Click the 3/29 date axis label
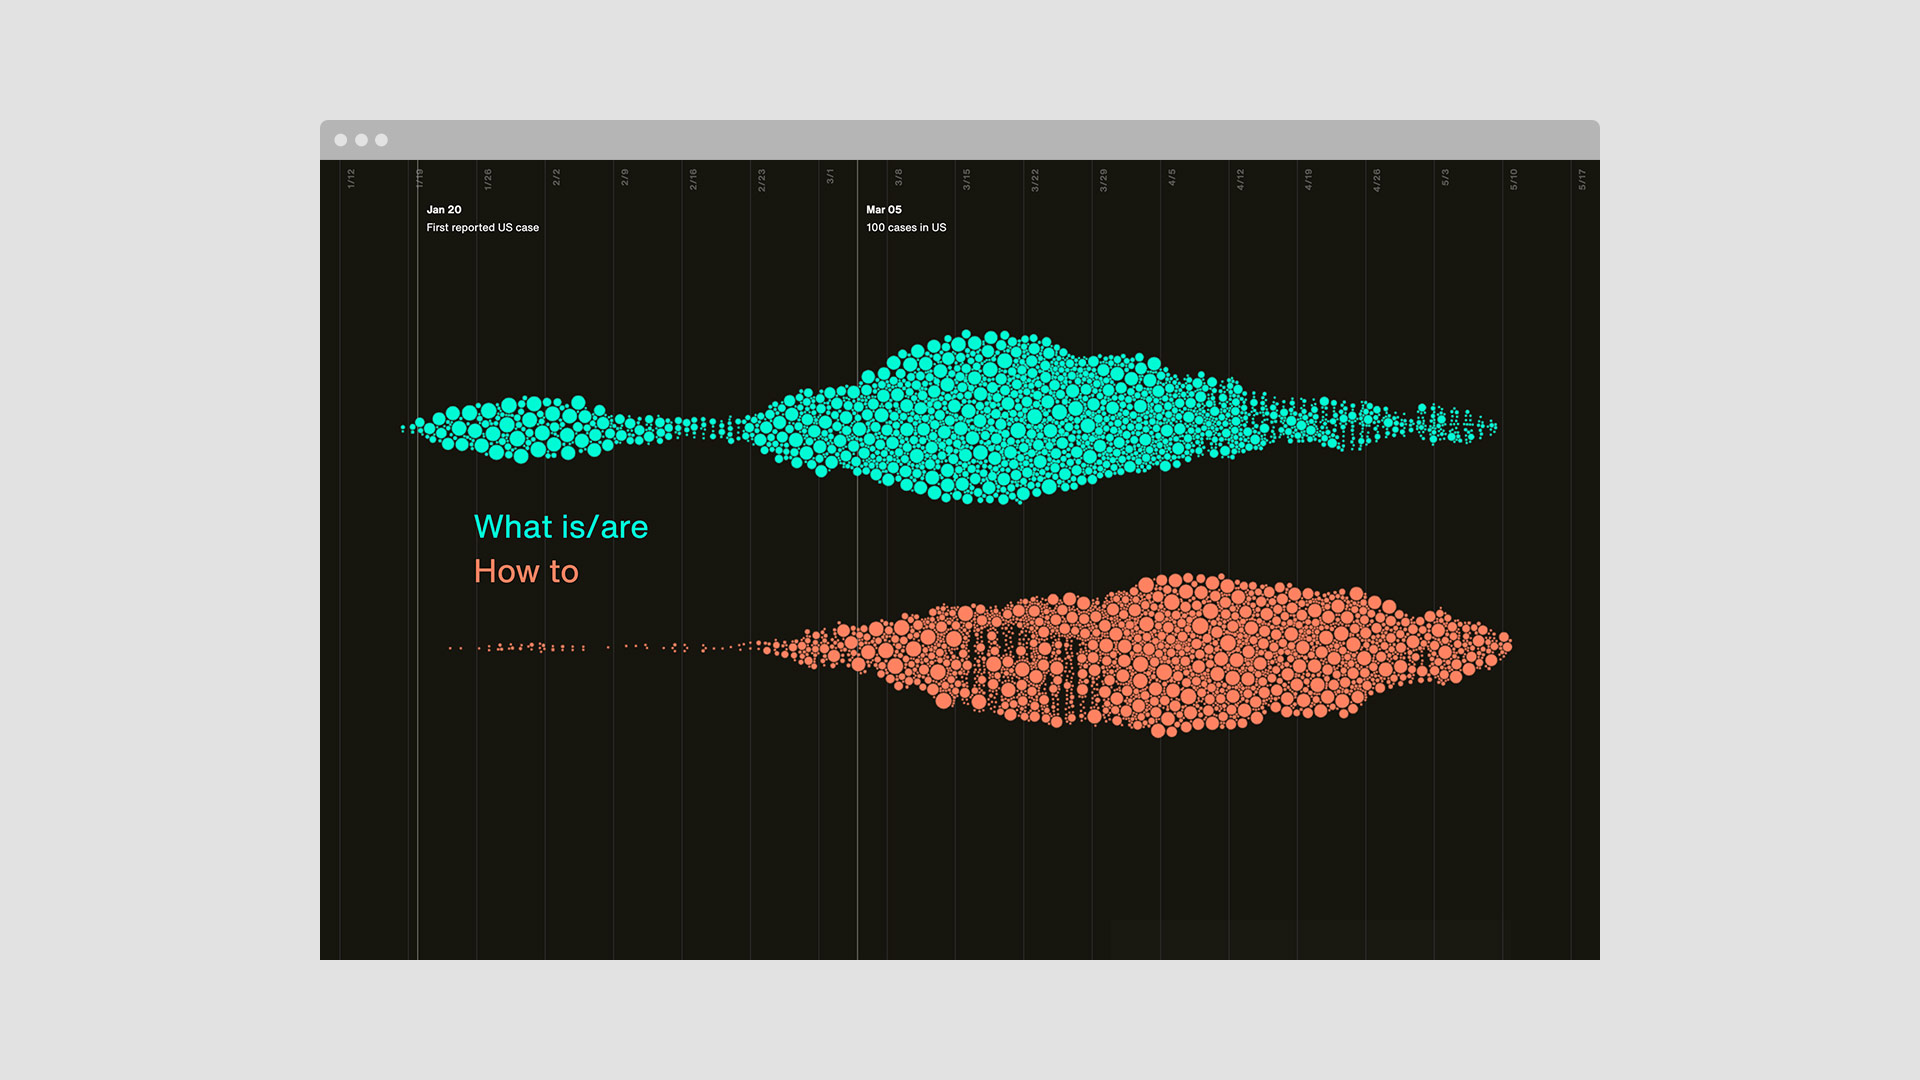Image resolution: width=1920 pixels, height=1080 pixels. (1104, 180)
